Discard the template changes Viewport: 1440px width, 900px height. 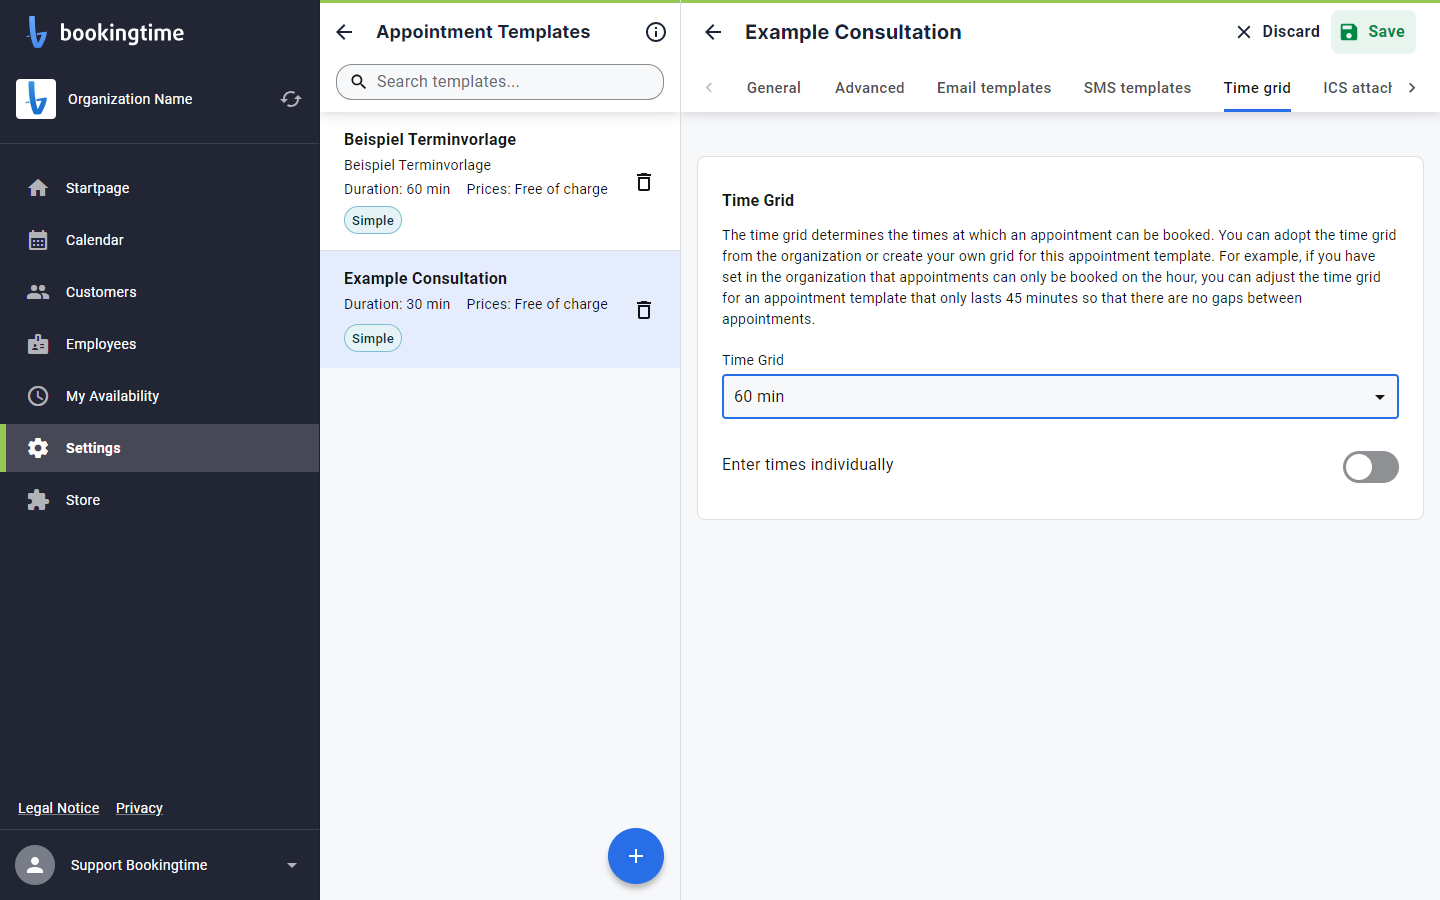(1278, 32)
